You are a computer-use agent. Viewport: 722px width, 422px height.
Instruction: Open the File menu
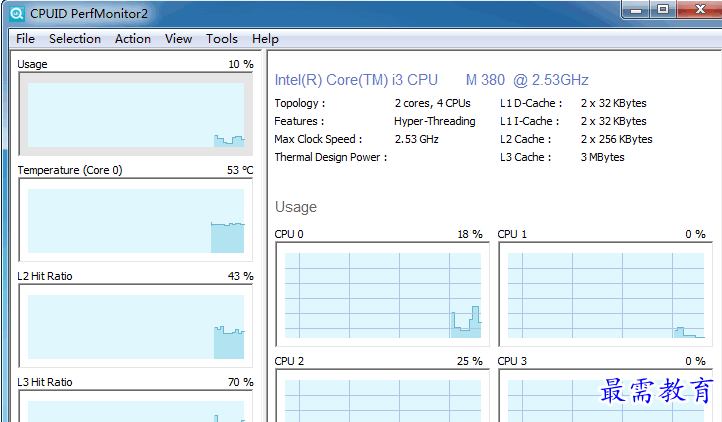point(25,39)
